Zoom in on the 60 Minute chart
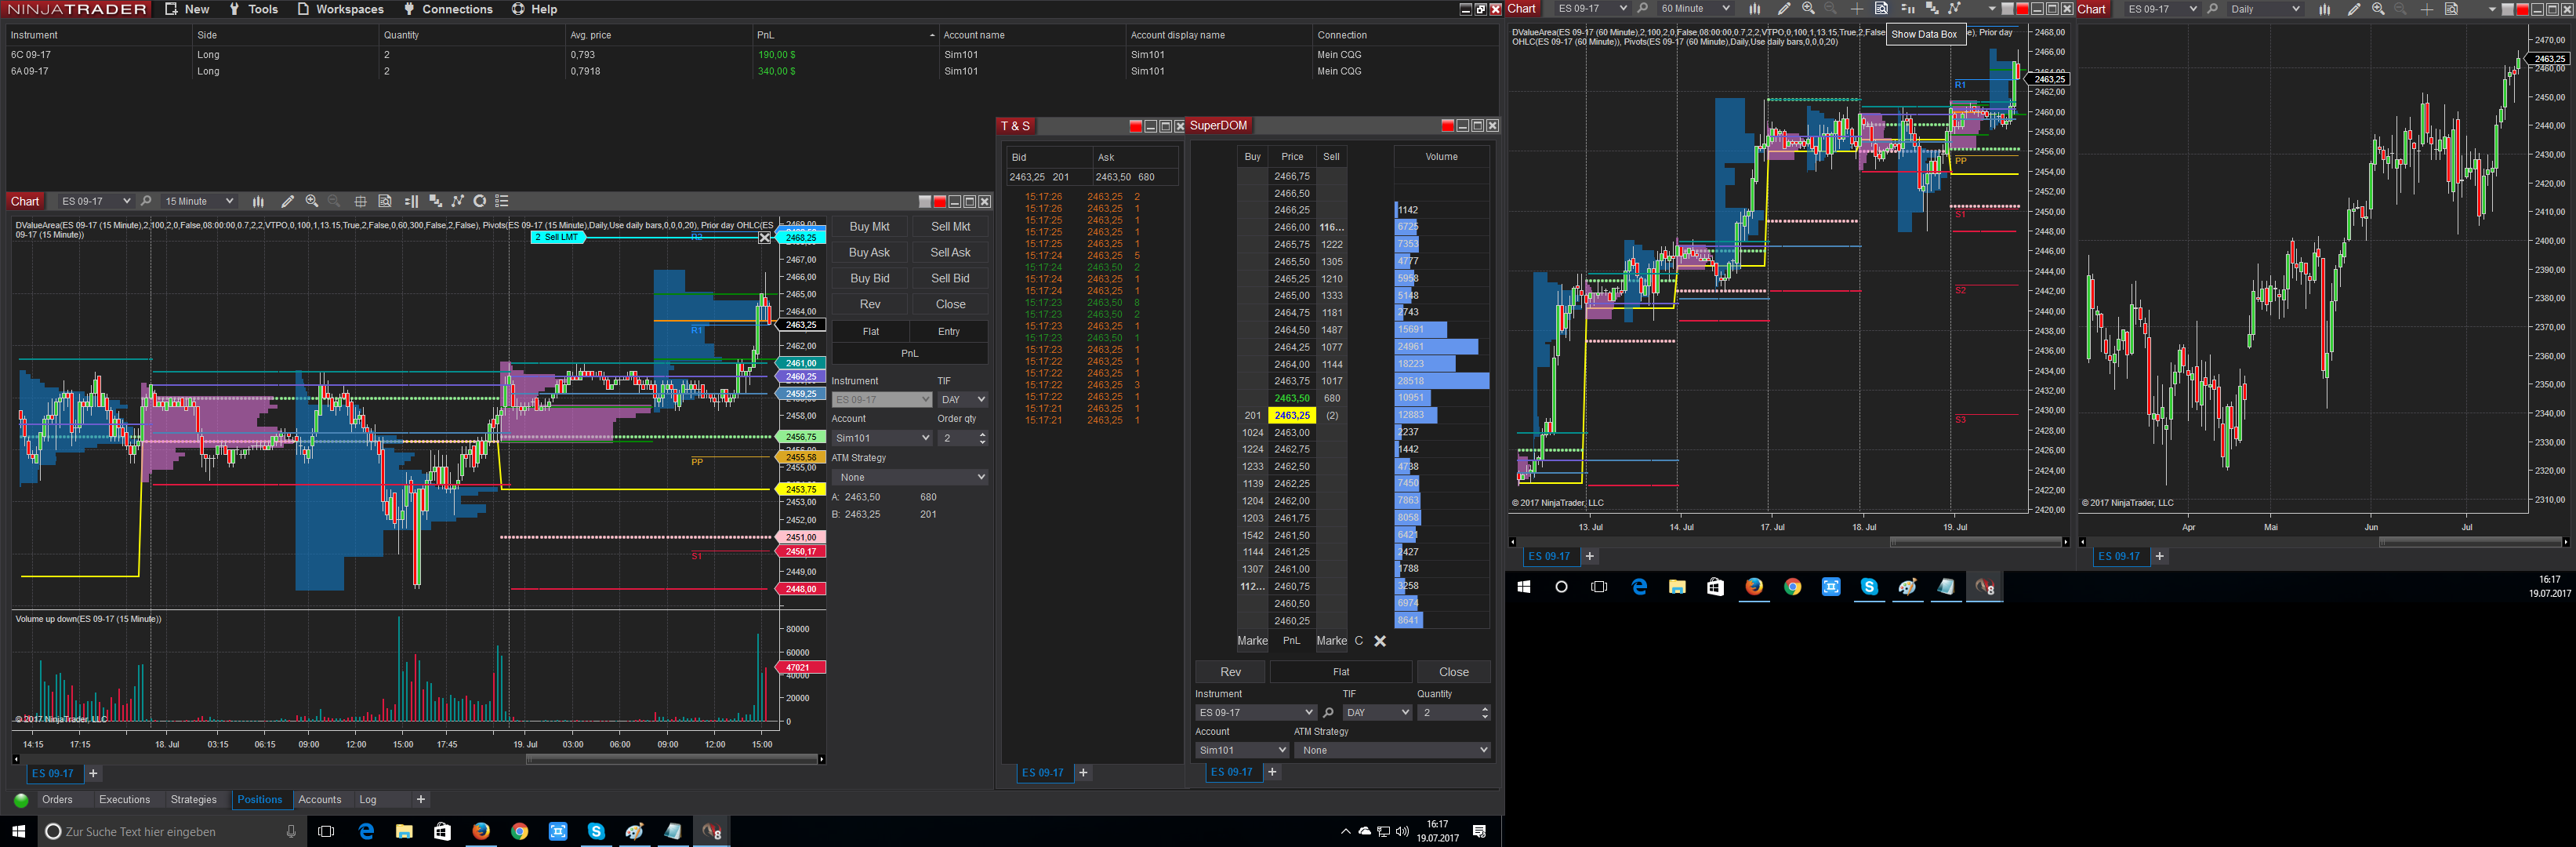This screenshot has height=847, width=2576. pos(1808,9)
